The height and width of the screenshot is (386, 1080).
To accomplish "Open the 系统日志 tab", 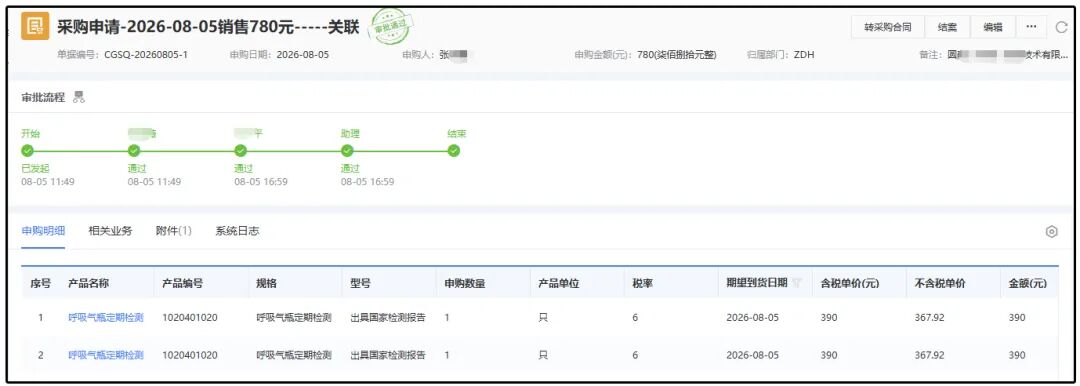I will [x=238, y=231].
